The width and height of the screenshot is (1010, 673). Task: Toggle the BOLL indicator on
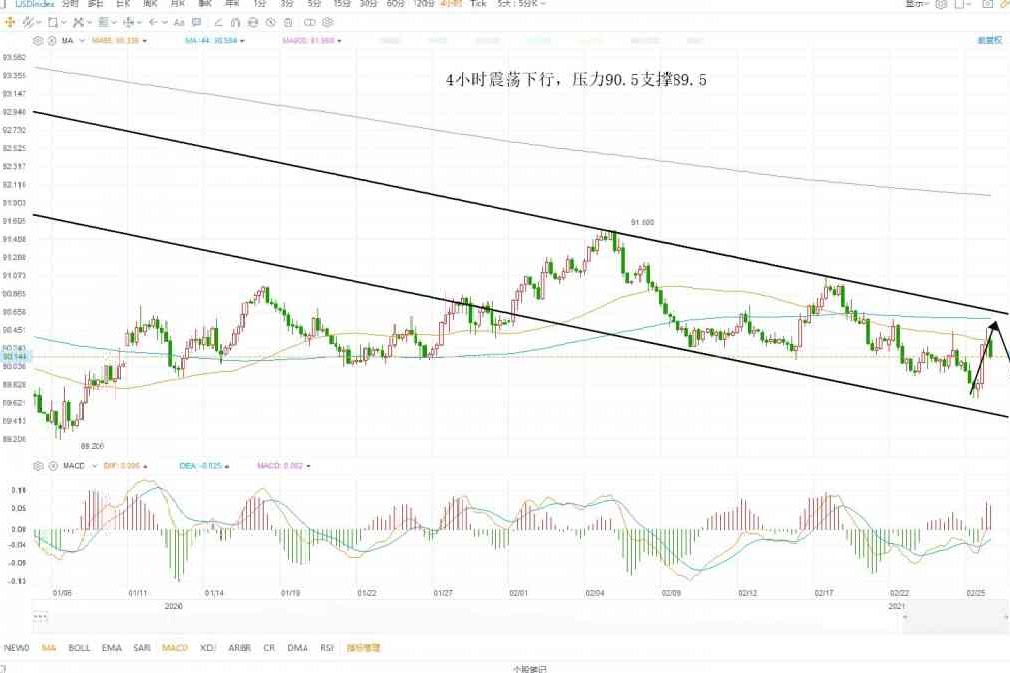coord(79,648)
